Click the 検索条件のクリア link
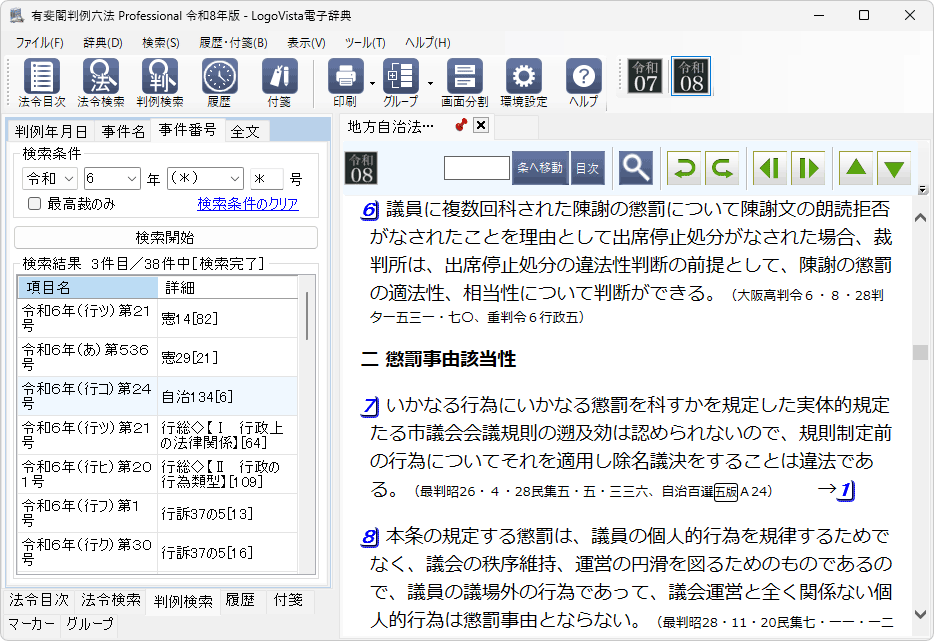 click(247, 204)
